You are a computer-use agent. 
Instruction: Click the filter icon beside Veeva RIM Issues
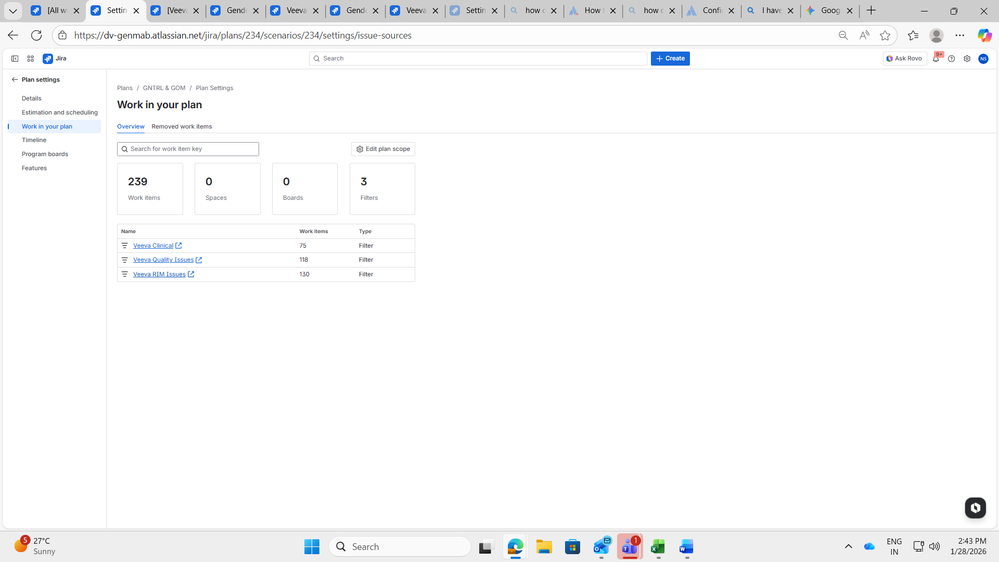125,275
